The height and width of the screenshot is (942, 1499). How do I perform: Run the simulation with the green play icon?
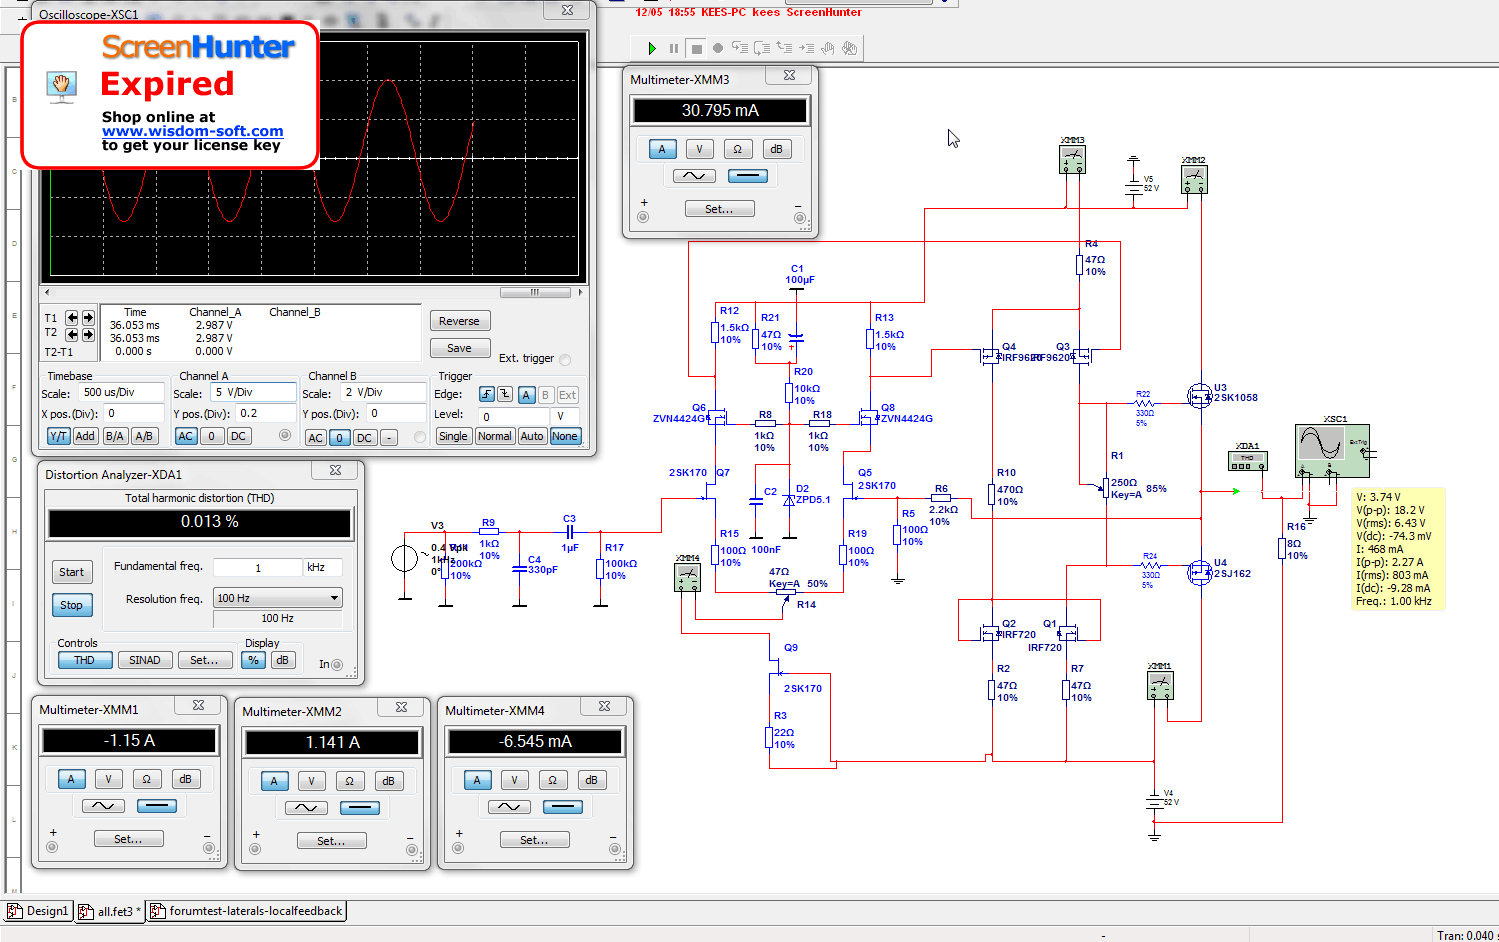(x=652, y=48)
